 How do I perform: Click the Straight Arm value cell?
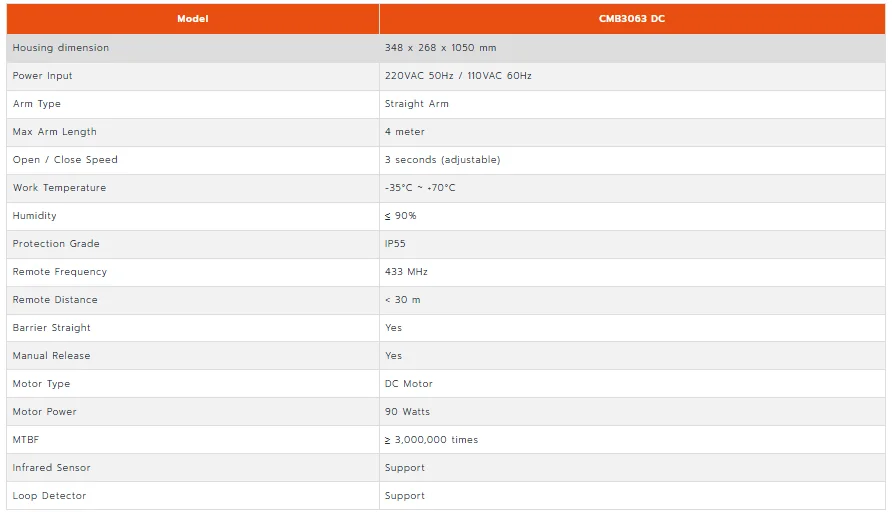(632, 104)
